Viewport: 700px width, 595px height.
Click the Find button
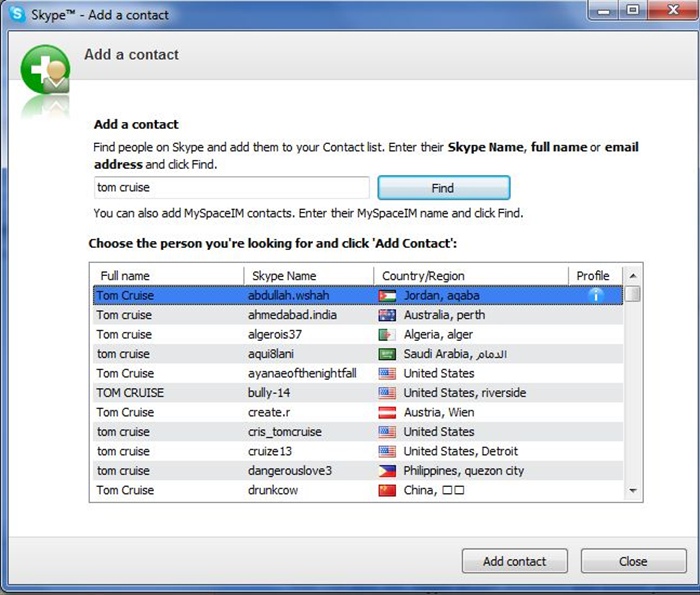pos(444,187)
